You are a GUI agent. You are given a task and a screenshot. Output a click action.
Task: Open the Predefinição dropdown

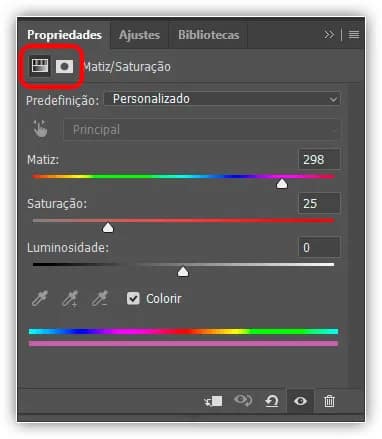222,99
